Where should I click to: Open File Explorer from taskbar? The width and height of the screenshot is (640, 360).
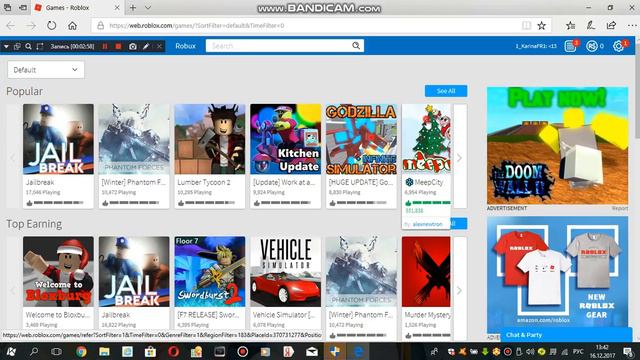tap(104, 351)
